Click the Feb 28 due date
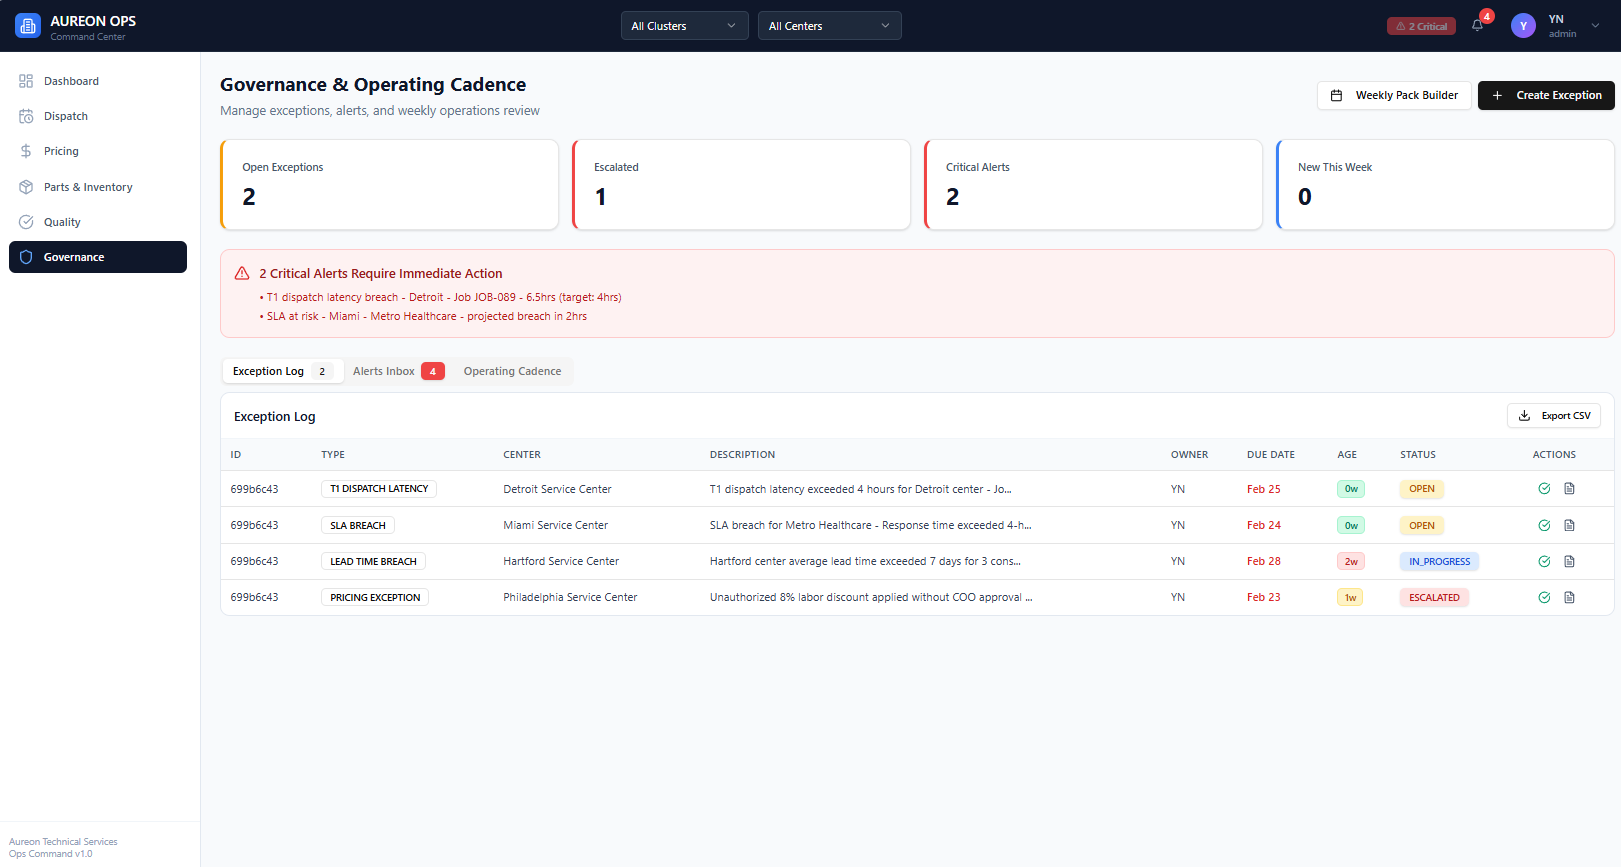The height and width of the screenshot is (867, 1621). point(1264,561)
